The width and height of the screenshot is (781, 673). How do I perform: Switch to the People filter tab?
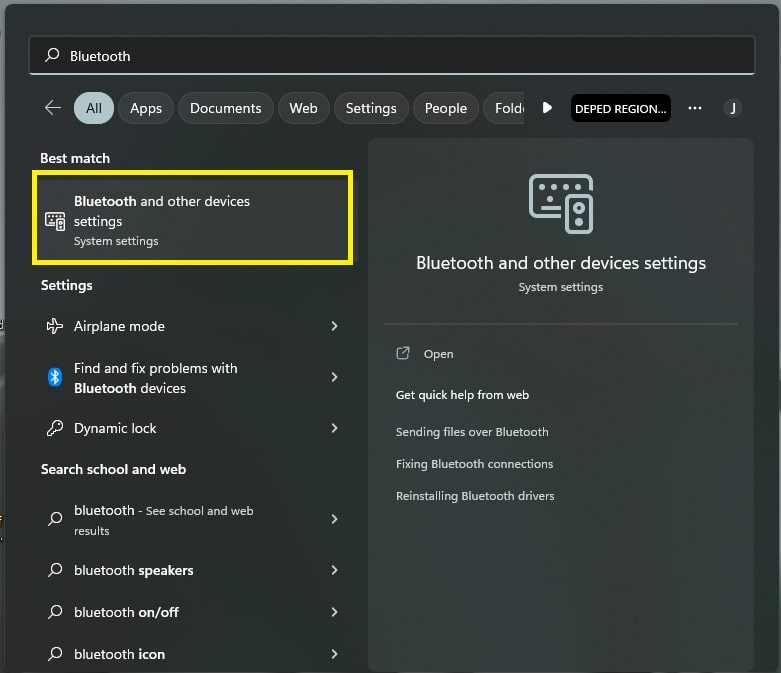point(446,108)
